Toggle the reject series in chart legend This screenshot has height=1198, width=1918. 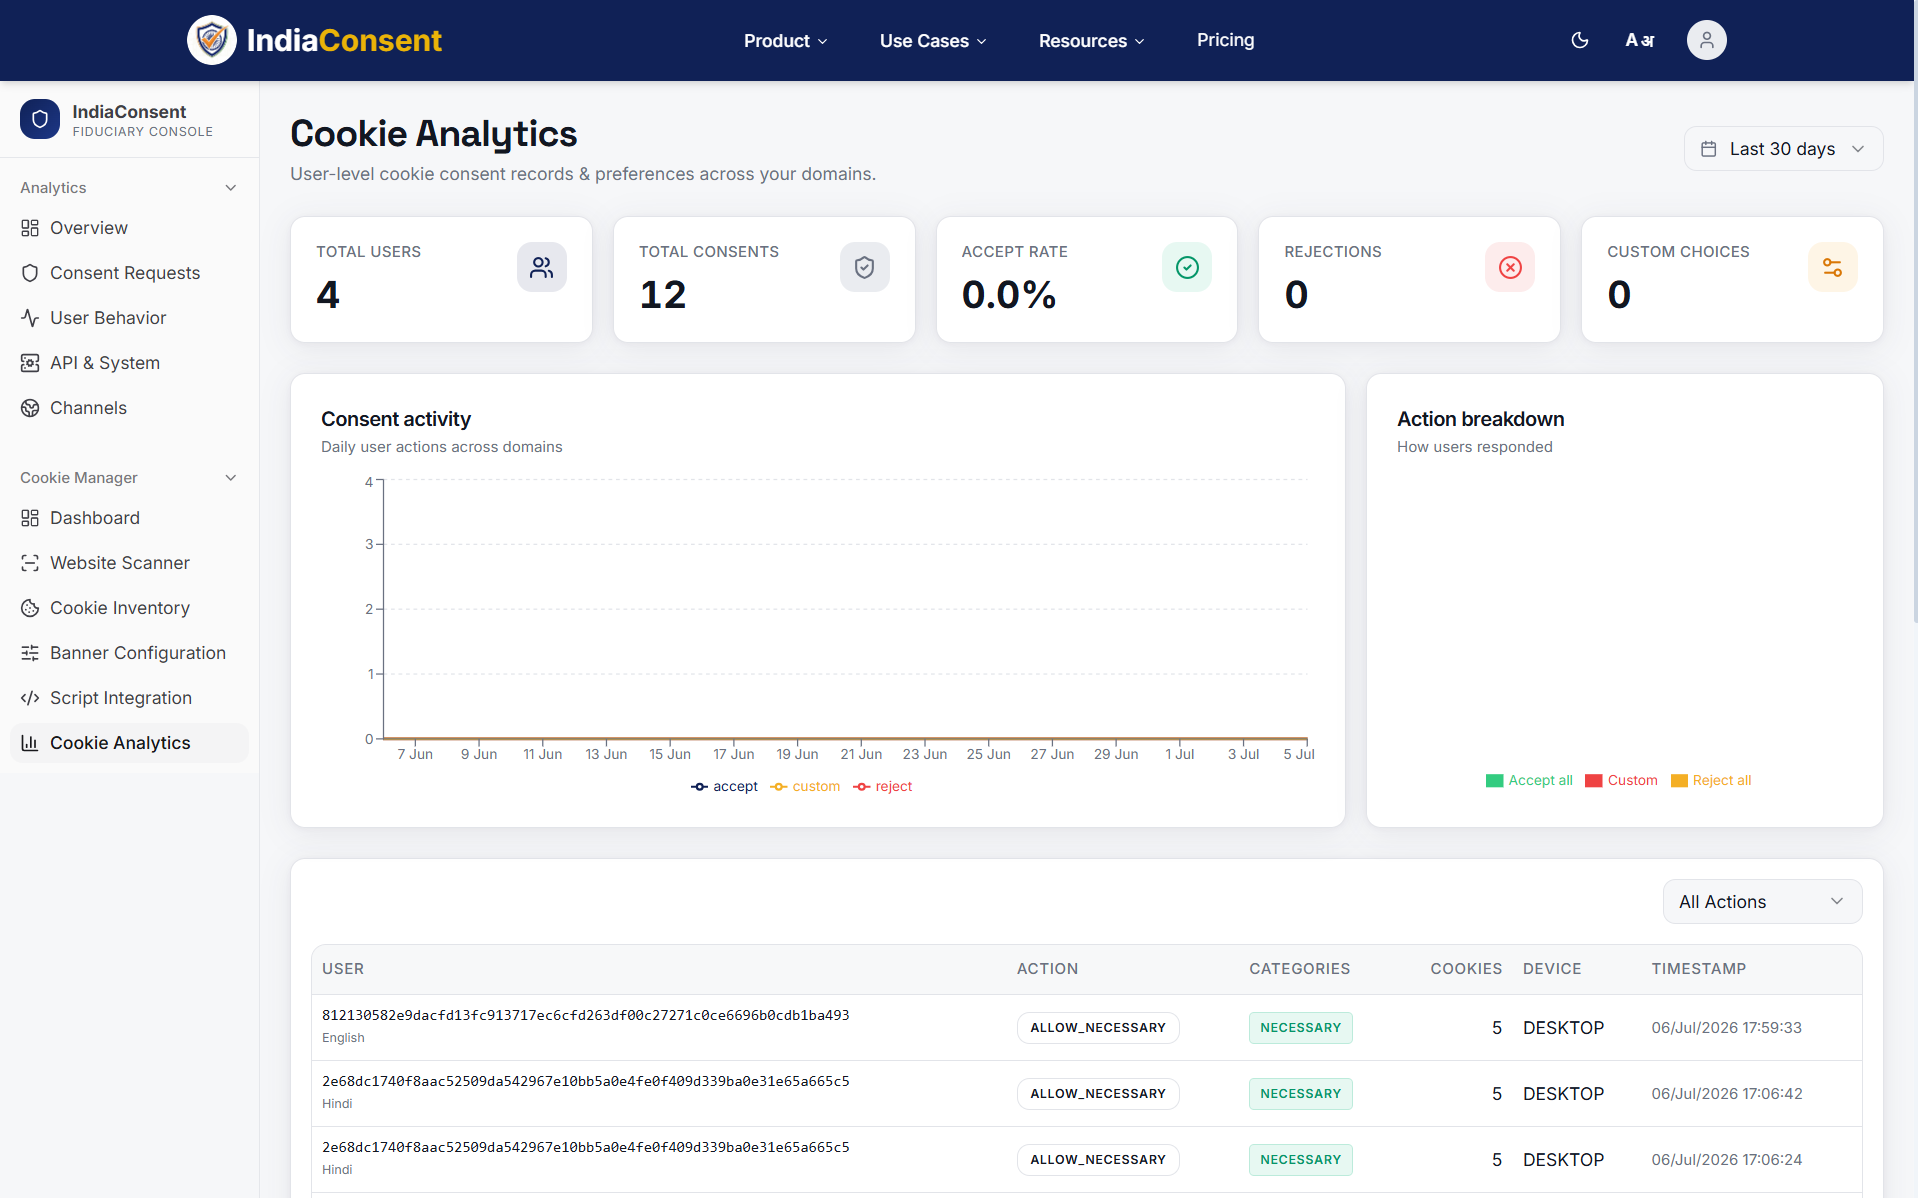pos(882,787)
